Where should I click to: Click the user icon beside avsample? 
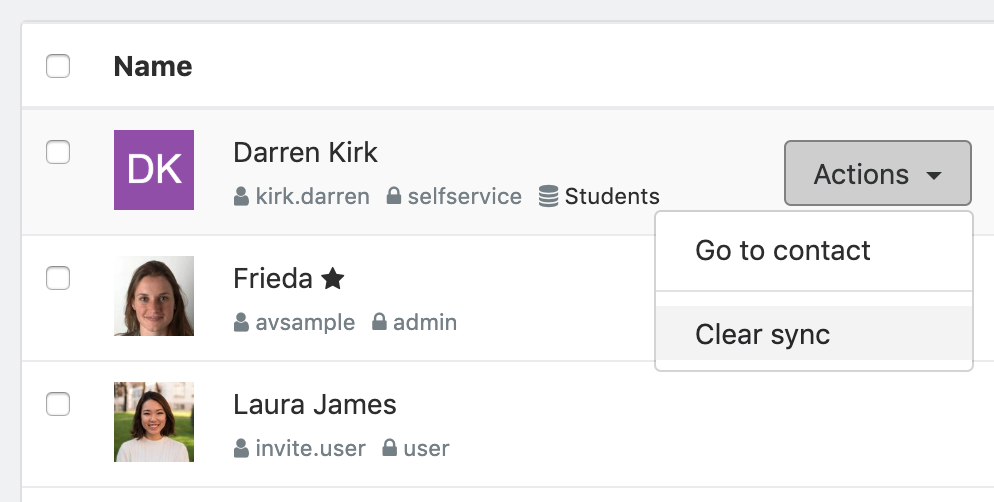(241, 322)
